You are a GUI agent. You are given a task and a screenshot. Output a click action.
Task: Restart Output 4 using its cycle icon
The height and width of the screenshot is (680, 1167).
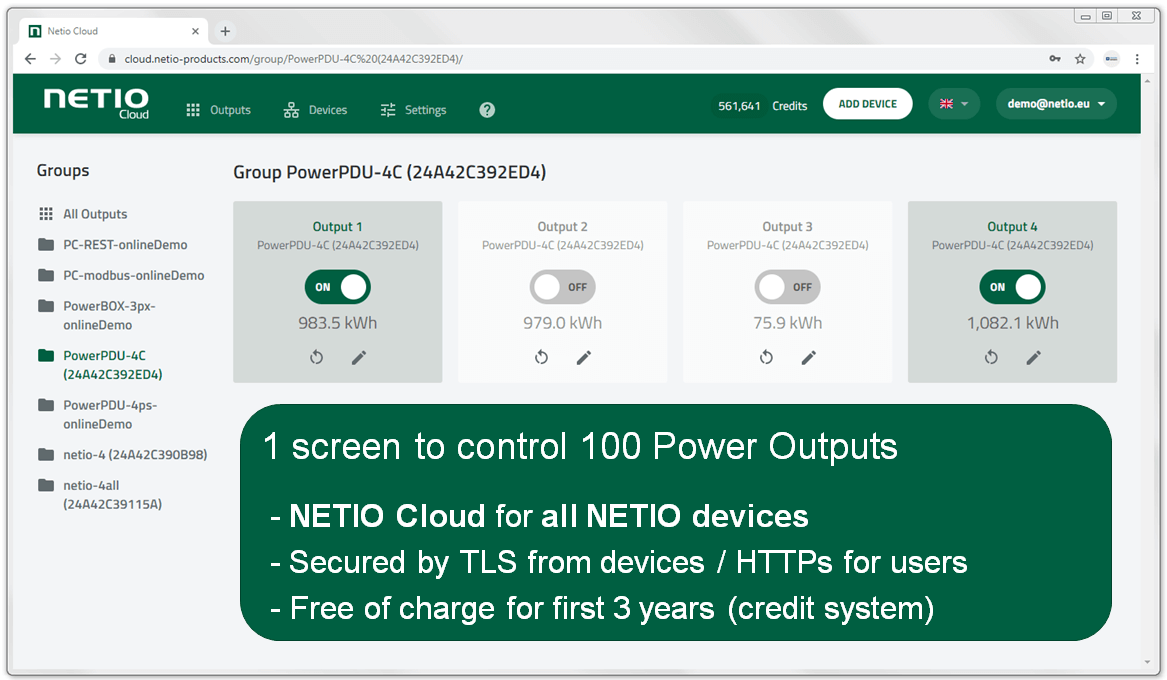point(991,358)
